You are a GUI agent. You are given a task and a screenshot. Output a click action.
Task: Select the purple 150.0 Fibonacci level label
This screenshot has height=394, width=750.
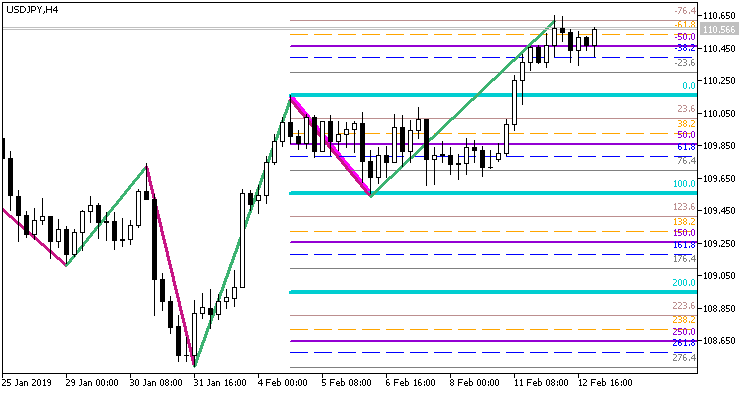tap(684, 232)
